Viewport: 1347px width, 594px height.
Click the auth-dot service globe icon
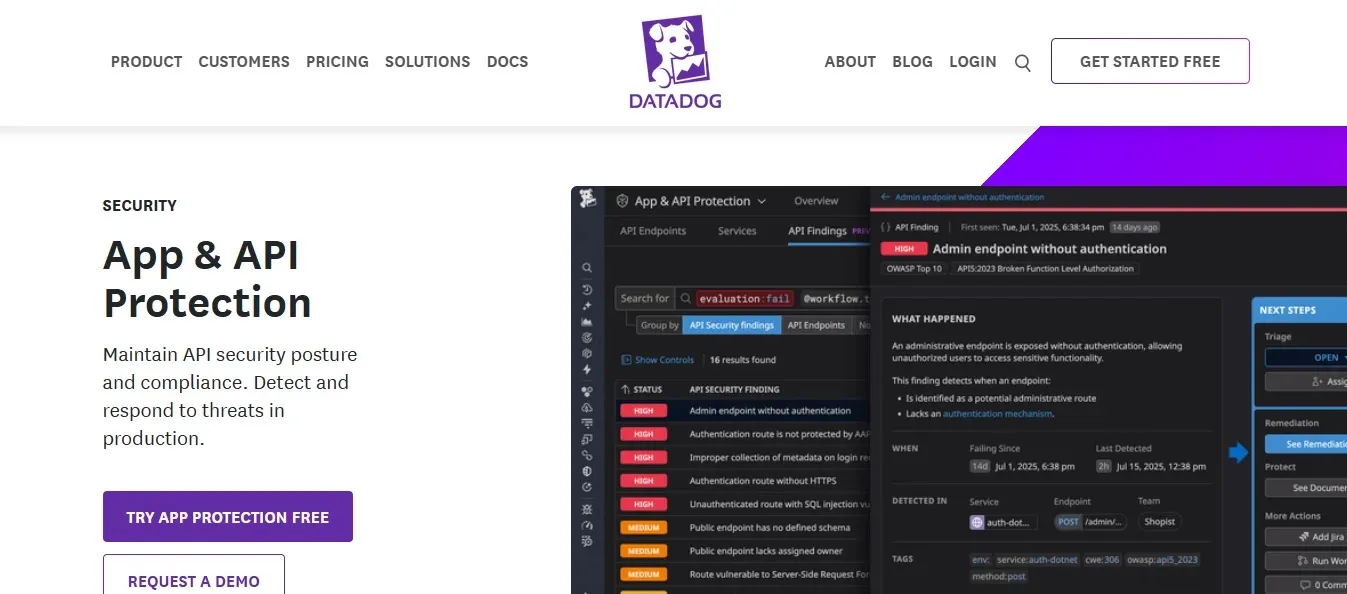point(977,522)
